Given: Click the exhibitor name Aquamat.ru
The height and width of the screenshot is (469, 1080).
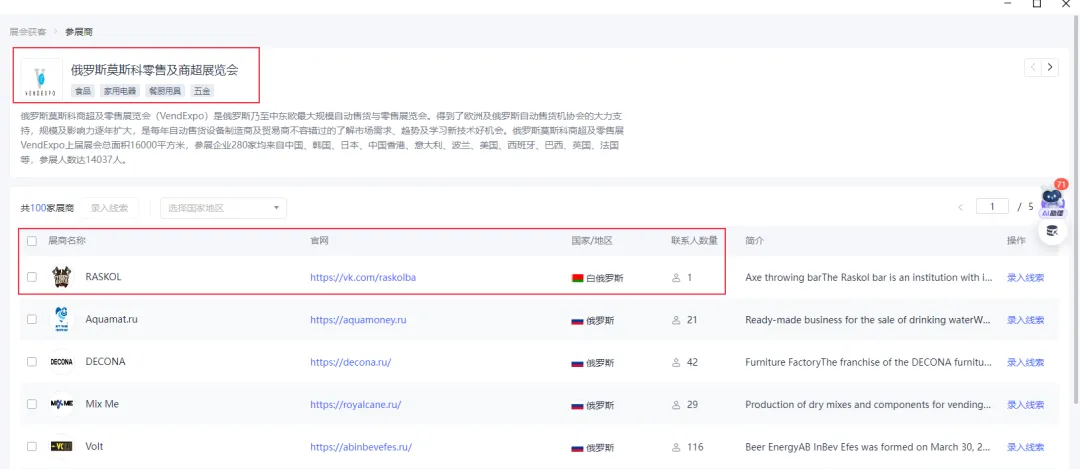Looking at the screenshot, I should (112, 320).
